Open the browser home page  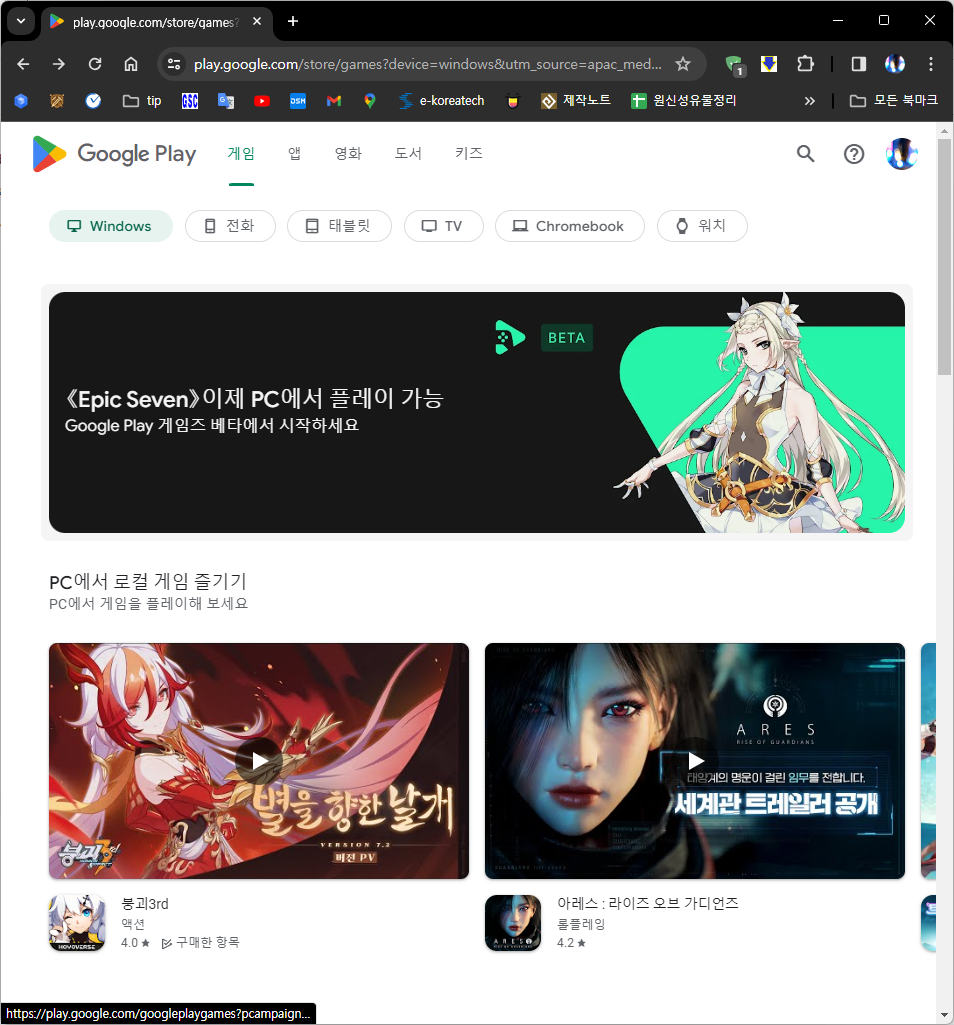[x=131, y=64]
